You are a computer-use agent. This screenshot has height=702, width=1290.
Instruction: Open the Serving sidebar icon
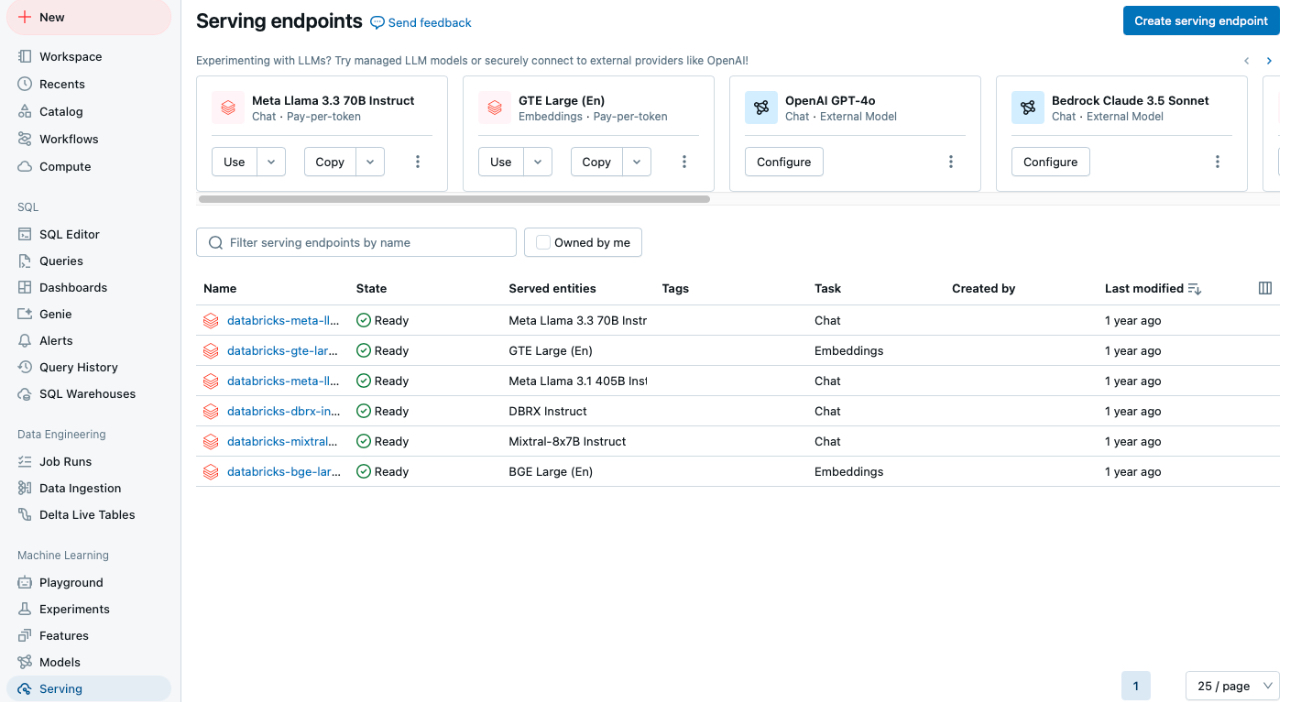pyautogui.click(x=25, y=689)
